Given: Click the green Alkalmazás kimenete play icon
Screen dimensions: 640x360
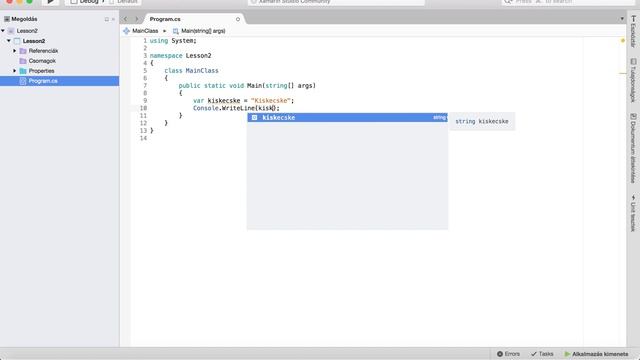Looking at the screenshot, I should coord(567,354).
